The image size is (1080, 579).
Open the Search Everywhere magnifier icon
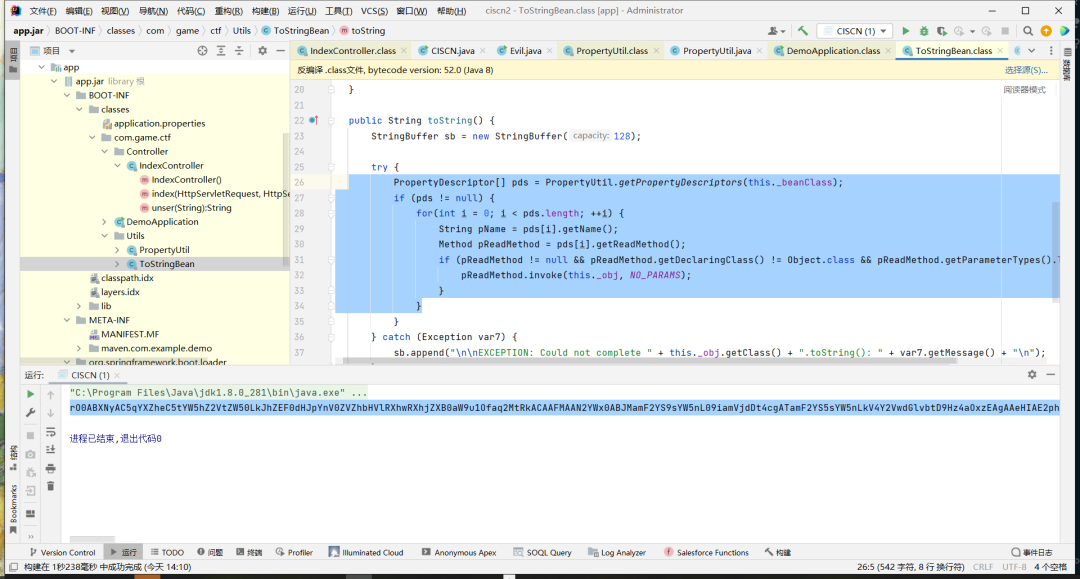[x=1028, y=31]
